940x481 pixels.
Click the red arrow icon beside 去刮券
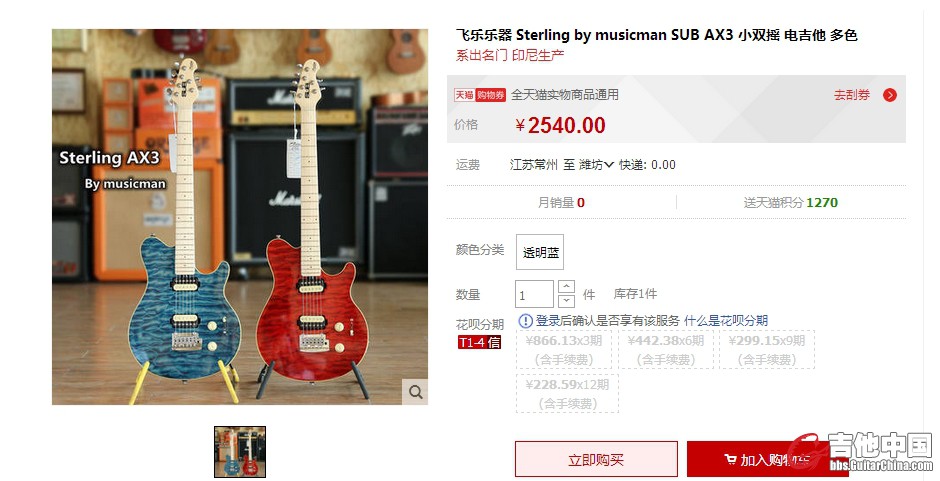[890, 95]
